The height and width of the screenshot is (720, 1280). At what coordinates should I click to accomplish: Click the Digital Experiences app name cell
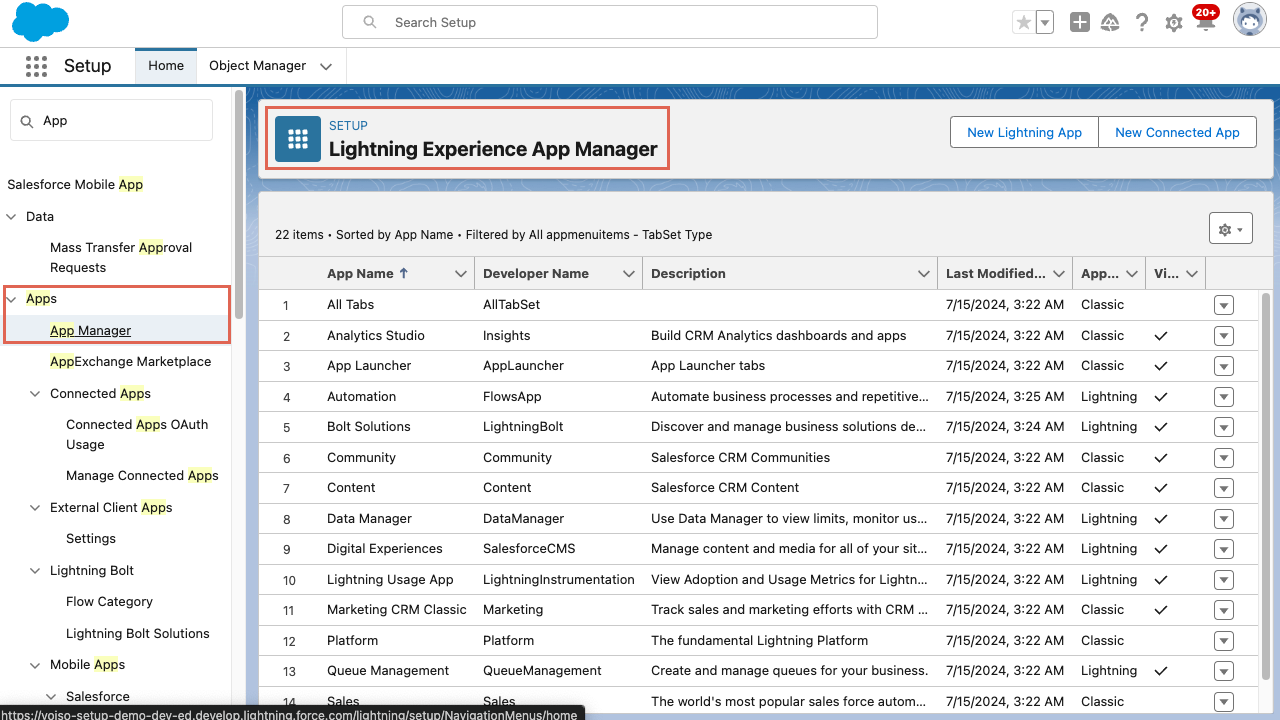point(384,549)
